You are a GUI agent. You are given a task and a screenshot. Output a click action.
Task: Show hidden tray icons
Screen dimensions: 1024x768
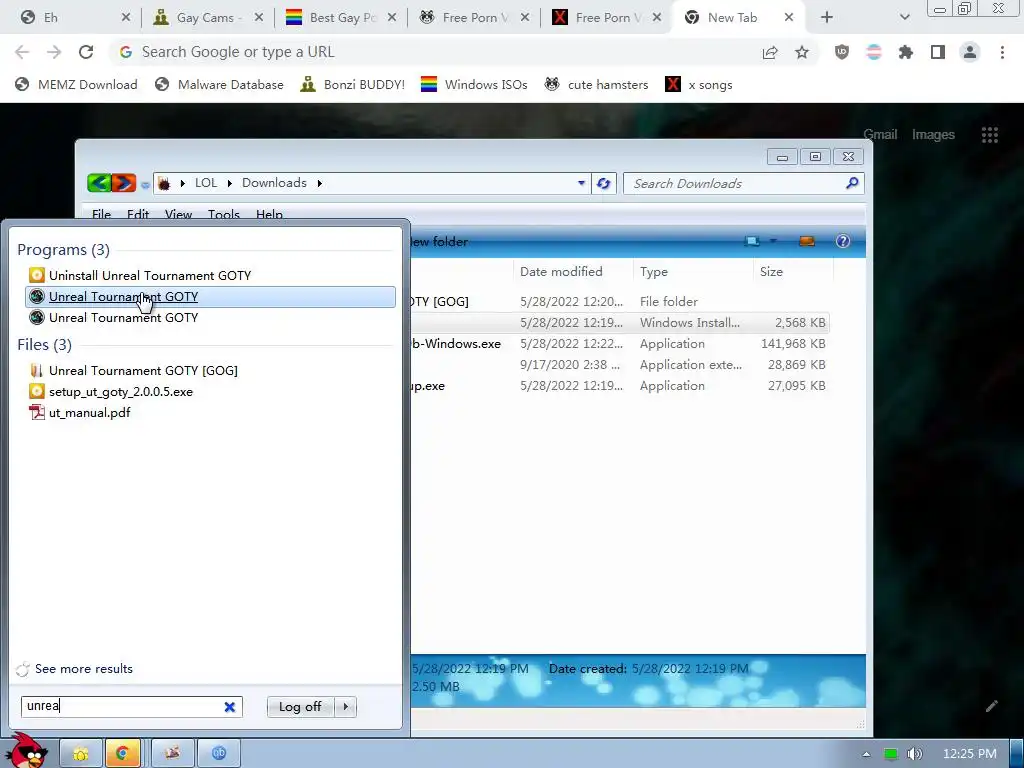coord(866,754)
